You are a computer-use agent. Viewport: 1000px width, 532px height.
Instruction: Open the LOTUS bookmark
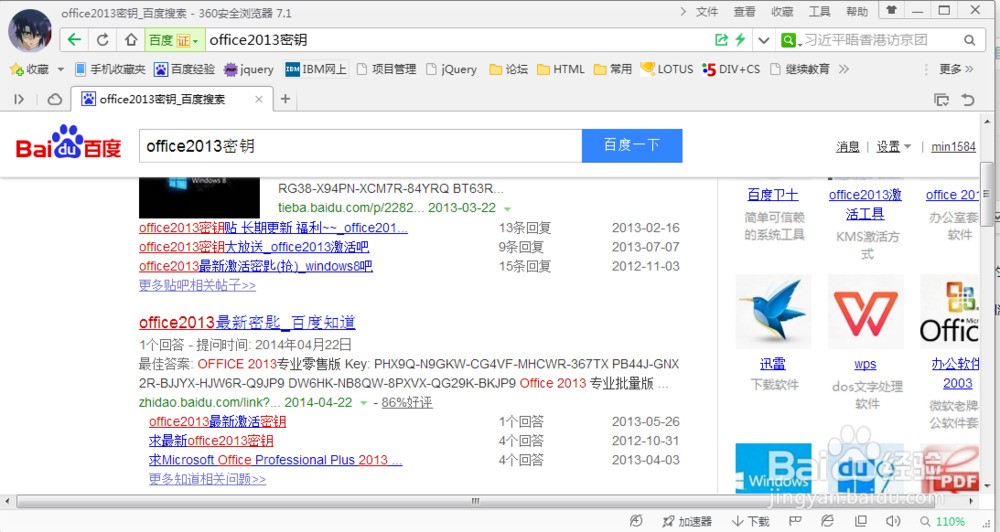[667, 69]
